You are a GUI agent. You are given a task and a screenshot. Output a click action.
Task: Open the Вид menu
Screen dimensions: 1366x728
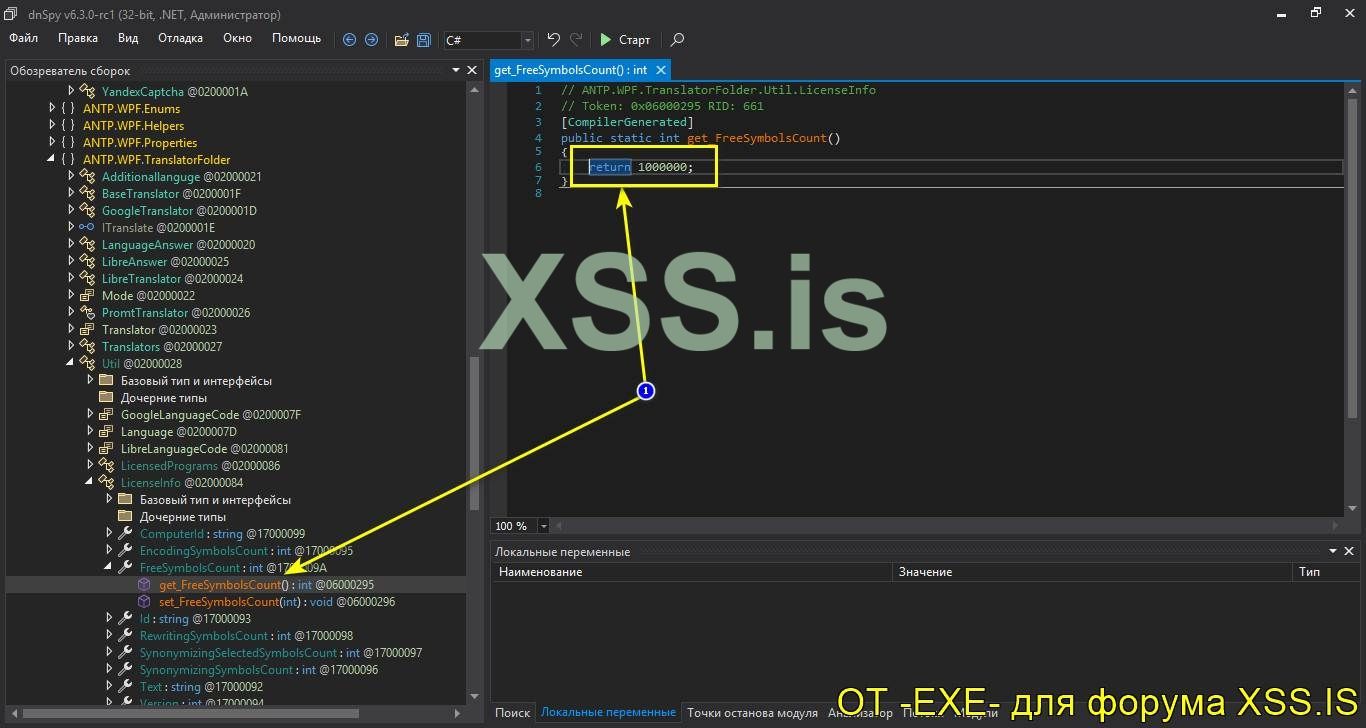click(x=128, y=38)
